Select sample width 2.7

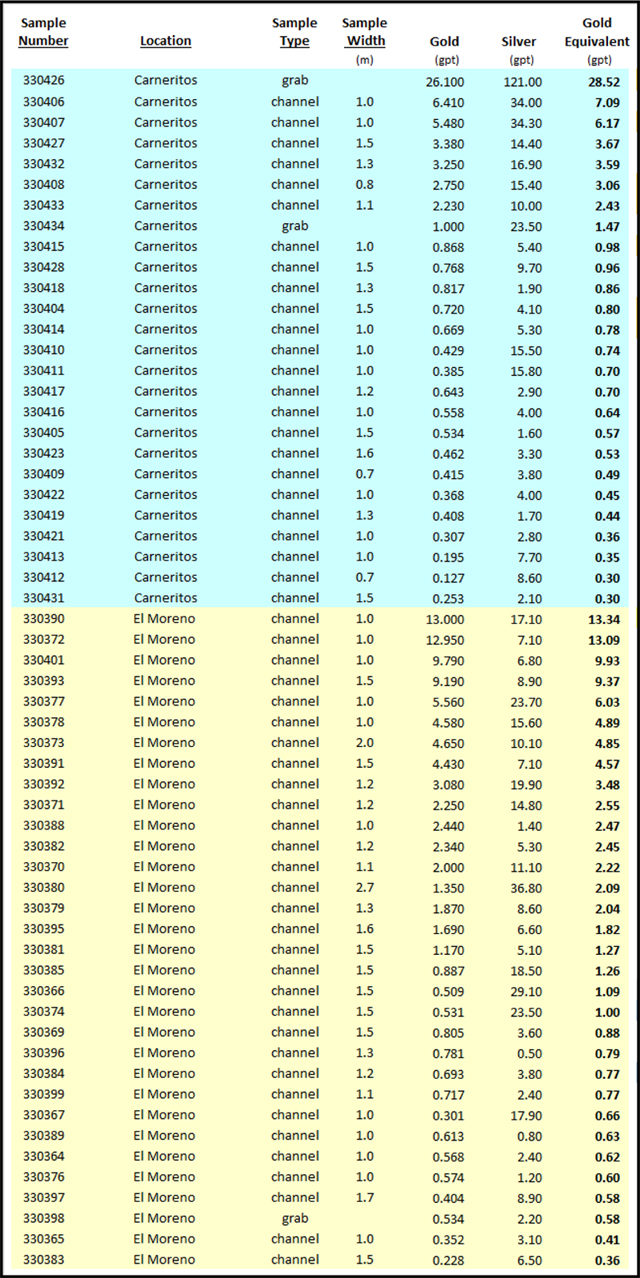tap(365, 887)
